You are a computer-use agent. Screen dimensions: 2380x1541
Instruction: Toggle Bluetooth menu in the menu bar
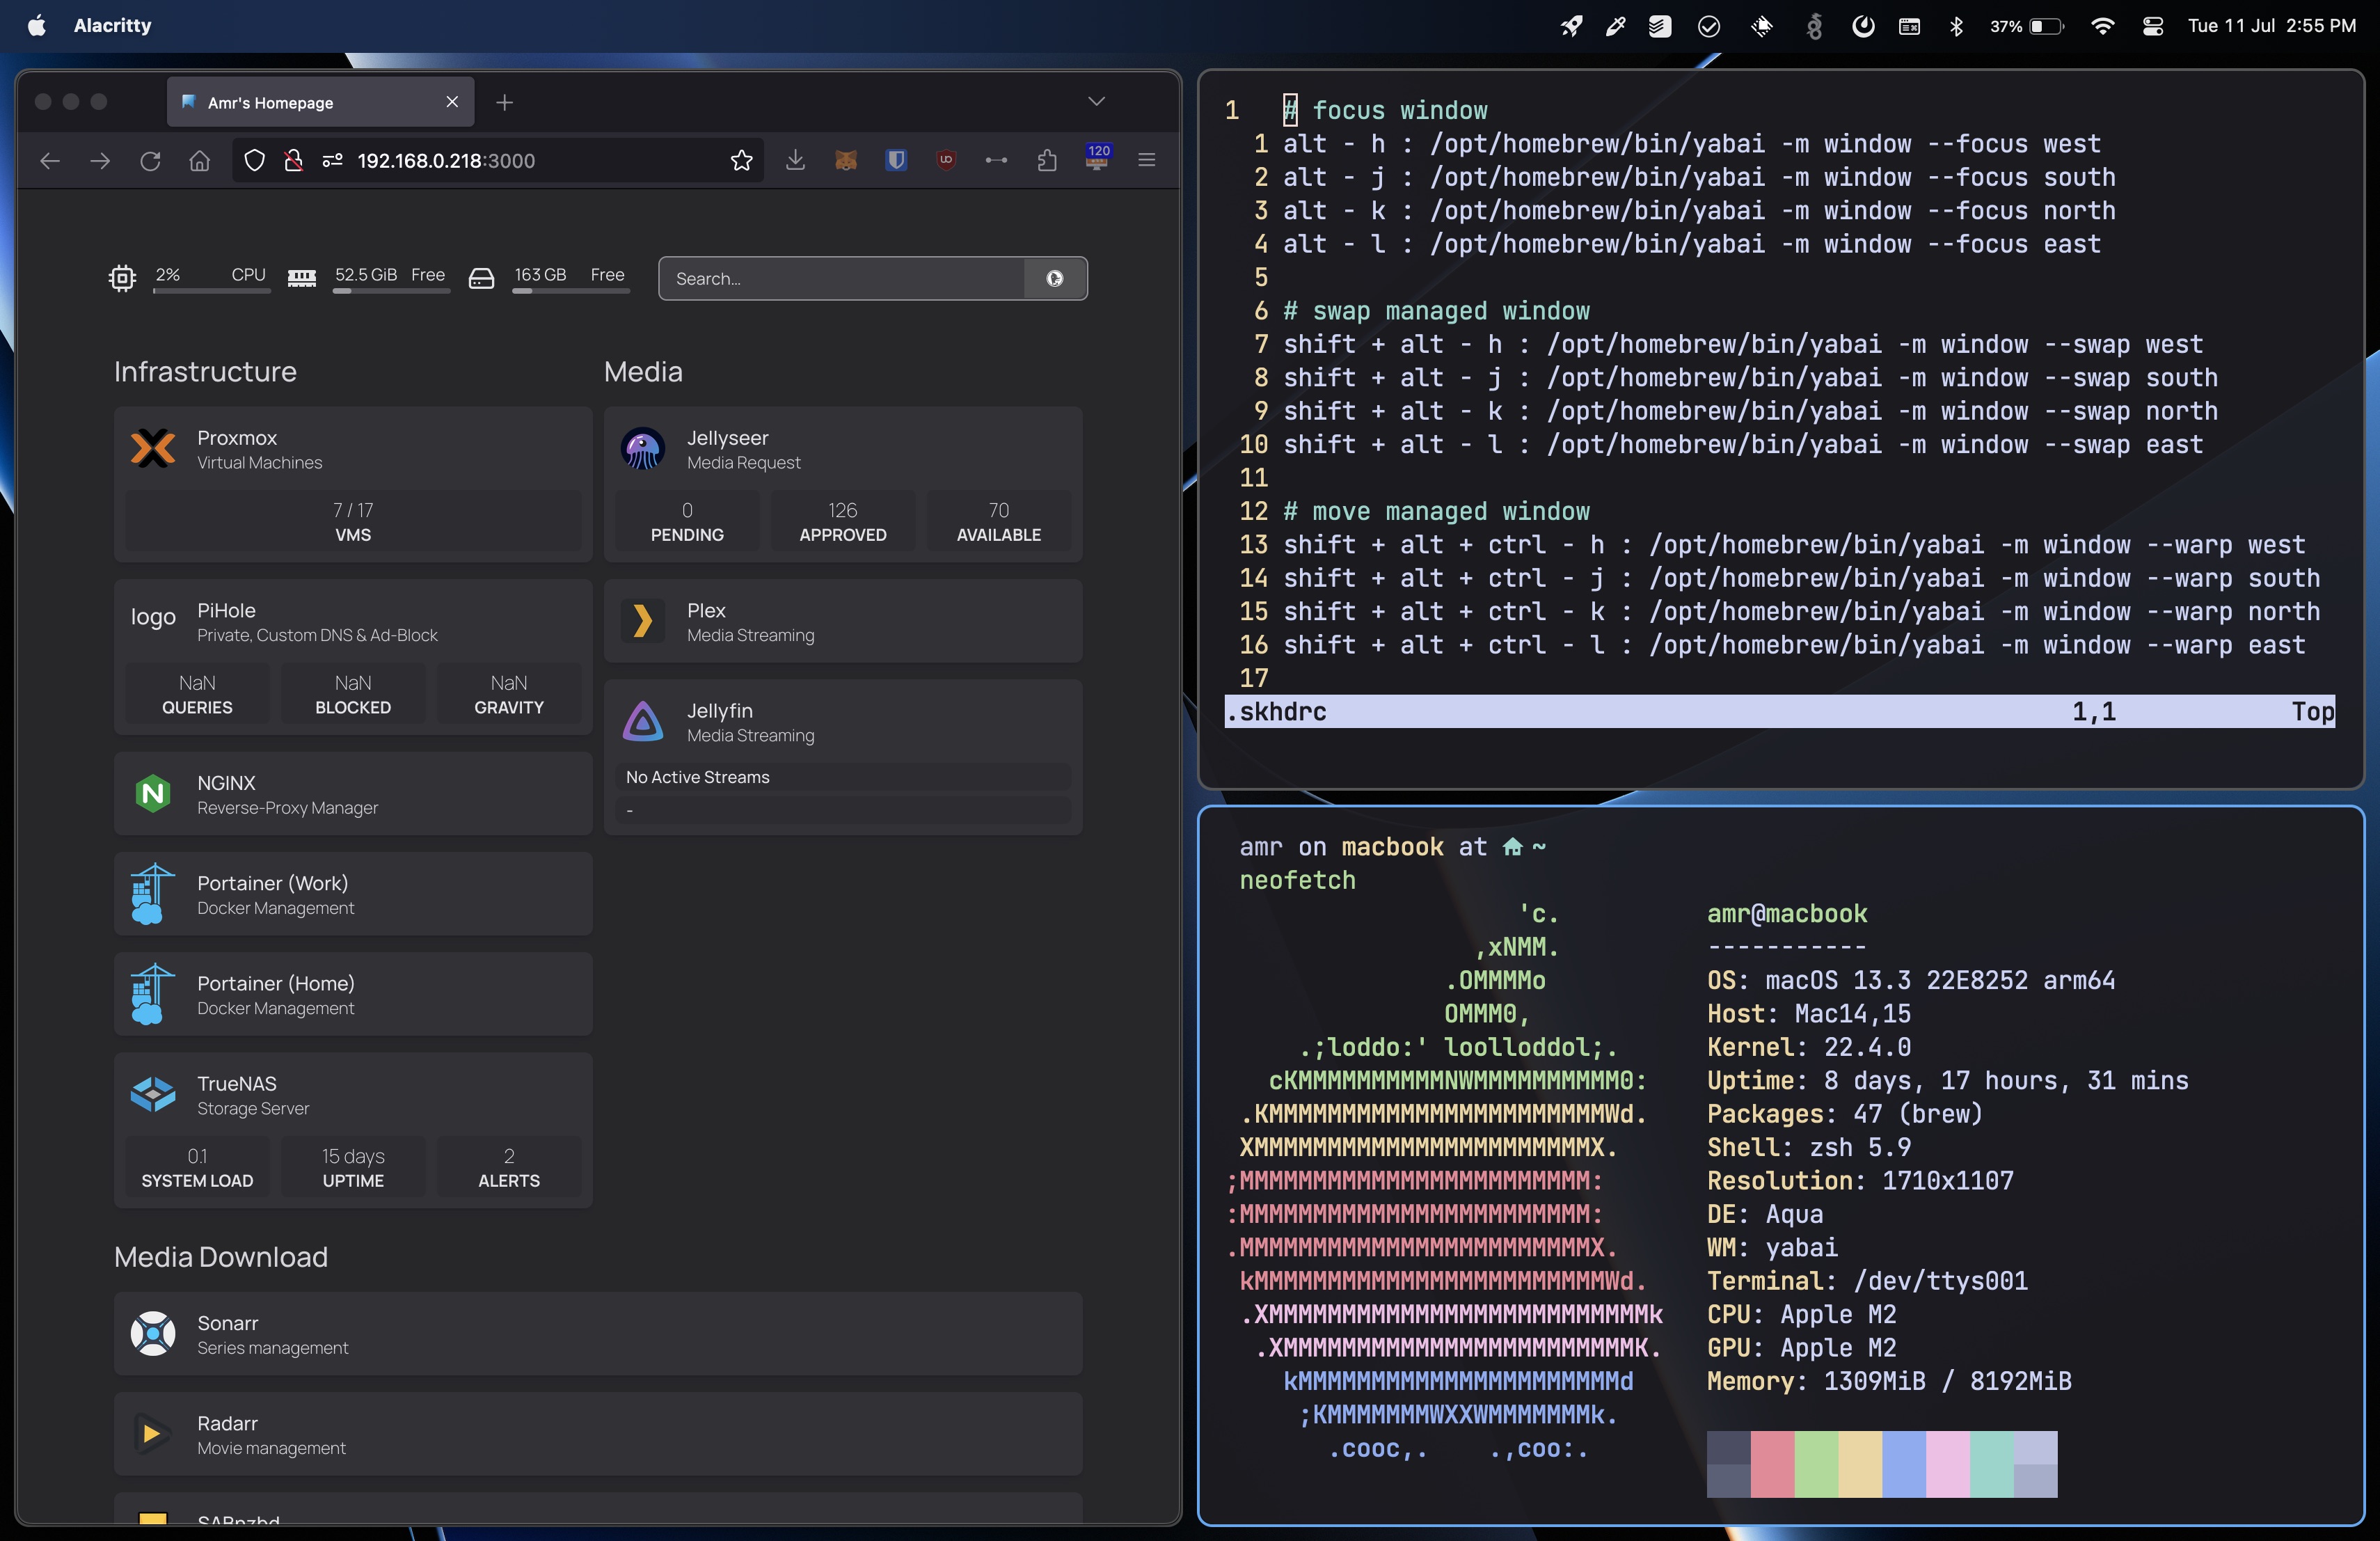tap(1956, 26)
